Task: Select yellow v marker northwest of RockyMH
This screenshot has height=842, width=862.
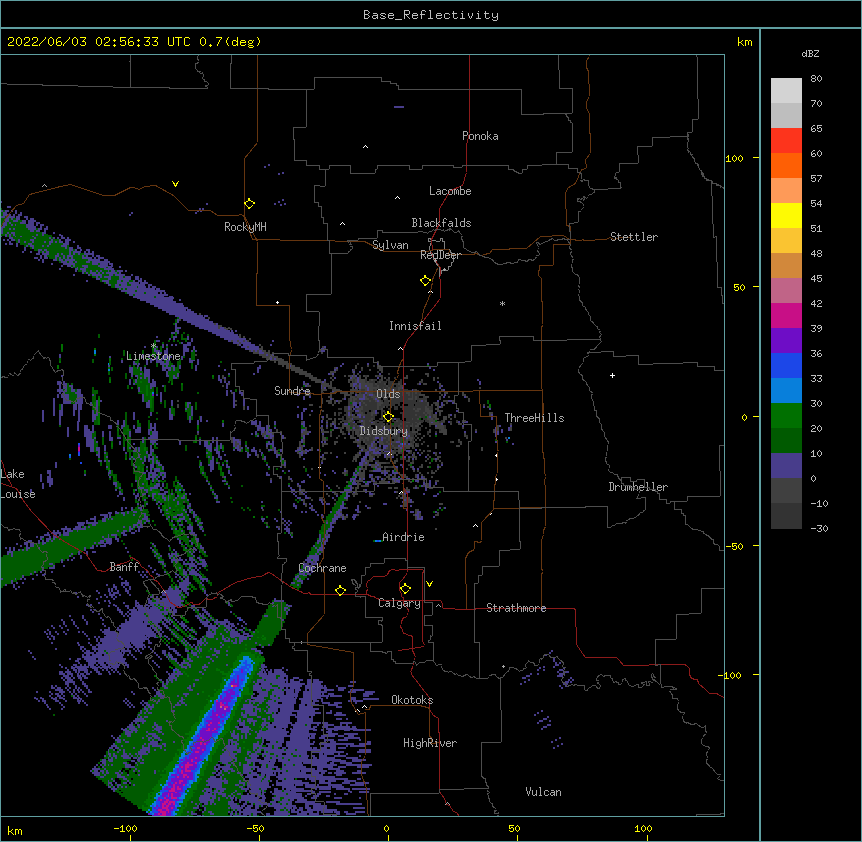Action: point(175,184)
